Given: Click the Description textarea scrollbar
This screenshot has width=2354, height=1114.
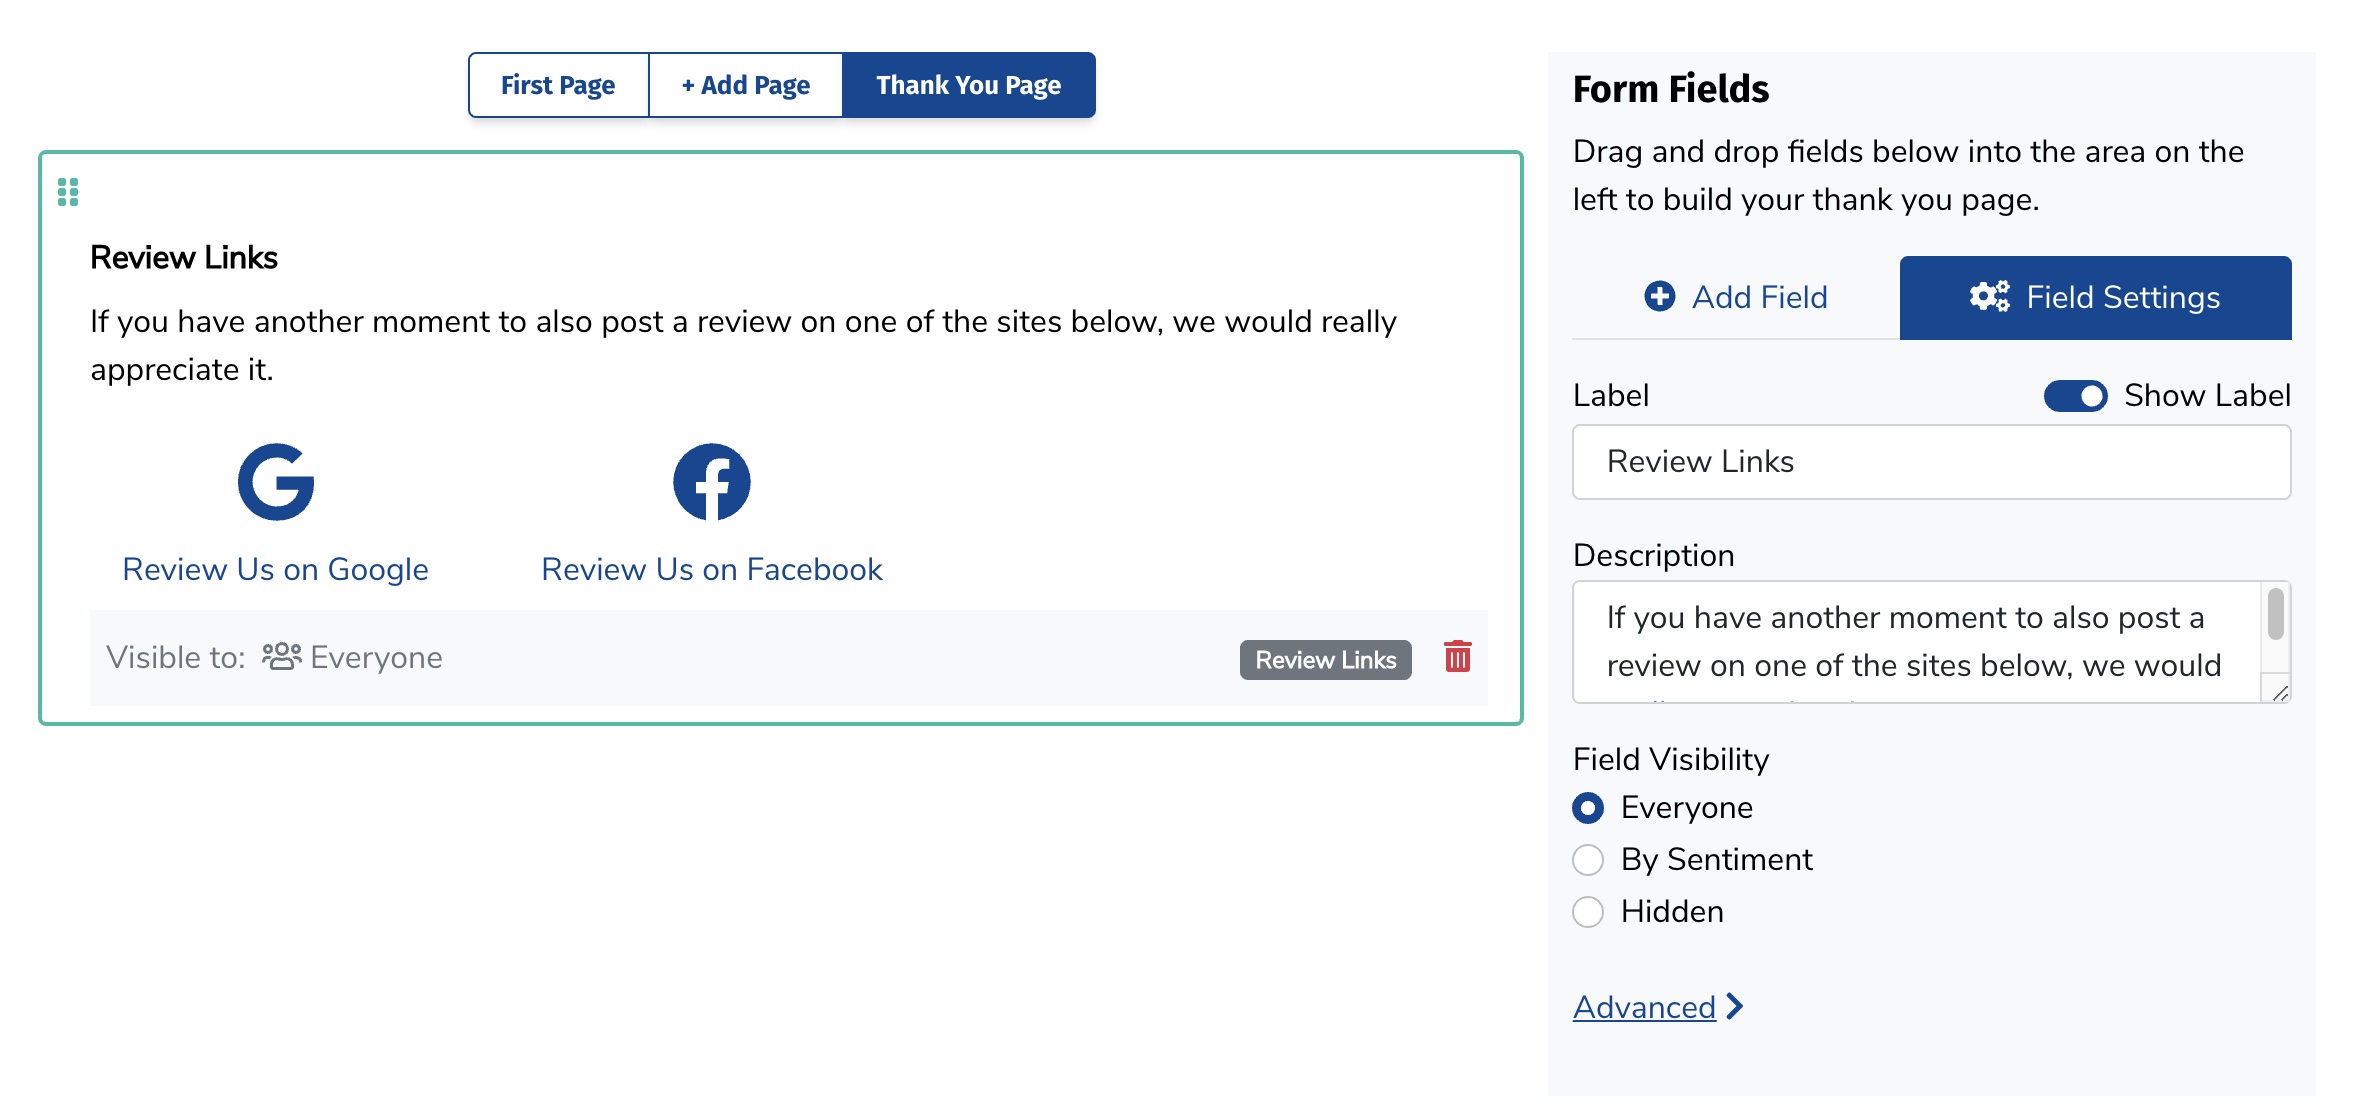Looking at the screenshot, I should (2275, 615).
